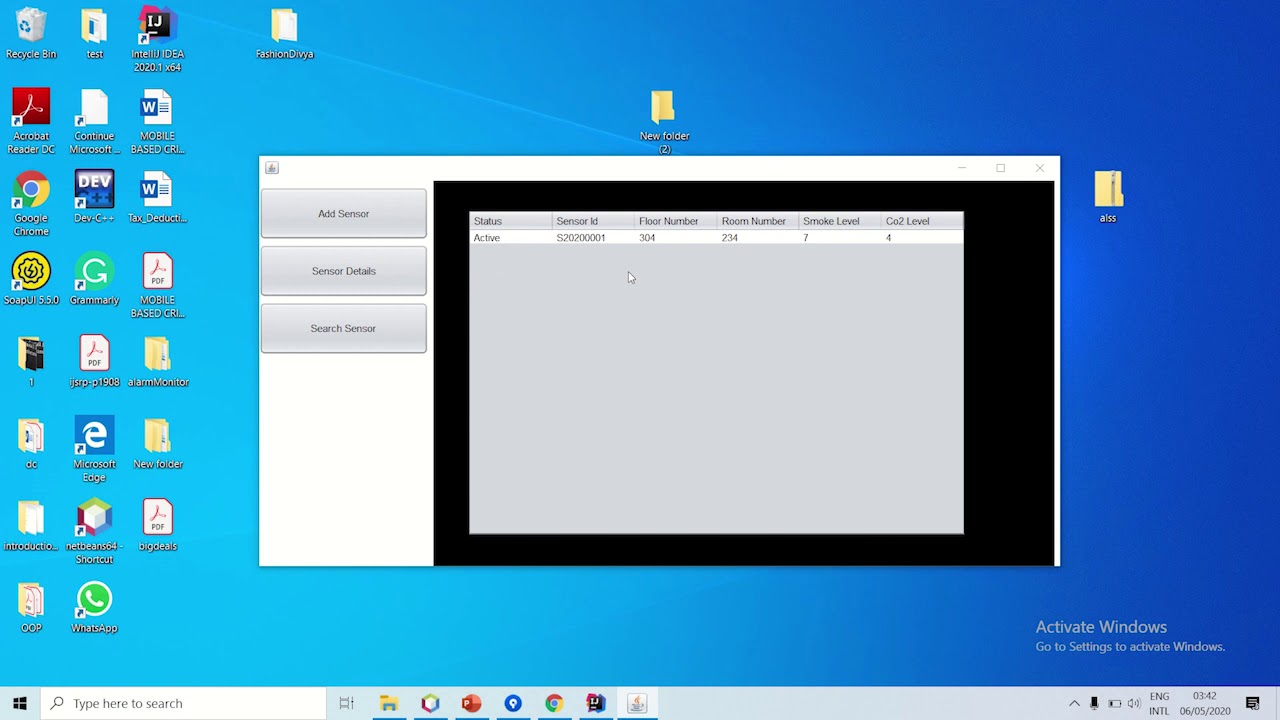Select the netbeans64 Shortcut desktop icon
This screenshot has height=720, width=1280.
(x=94, y=532)
